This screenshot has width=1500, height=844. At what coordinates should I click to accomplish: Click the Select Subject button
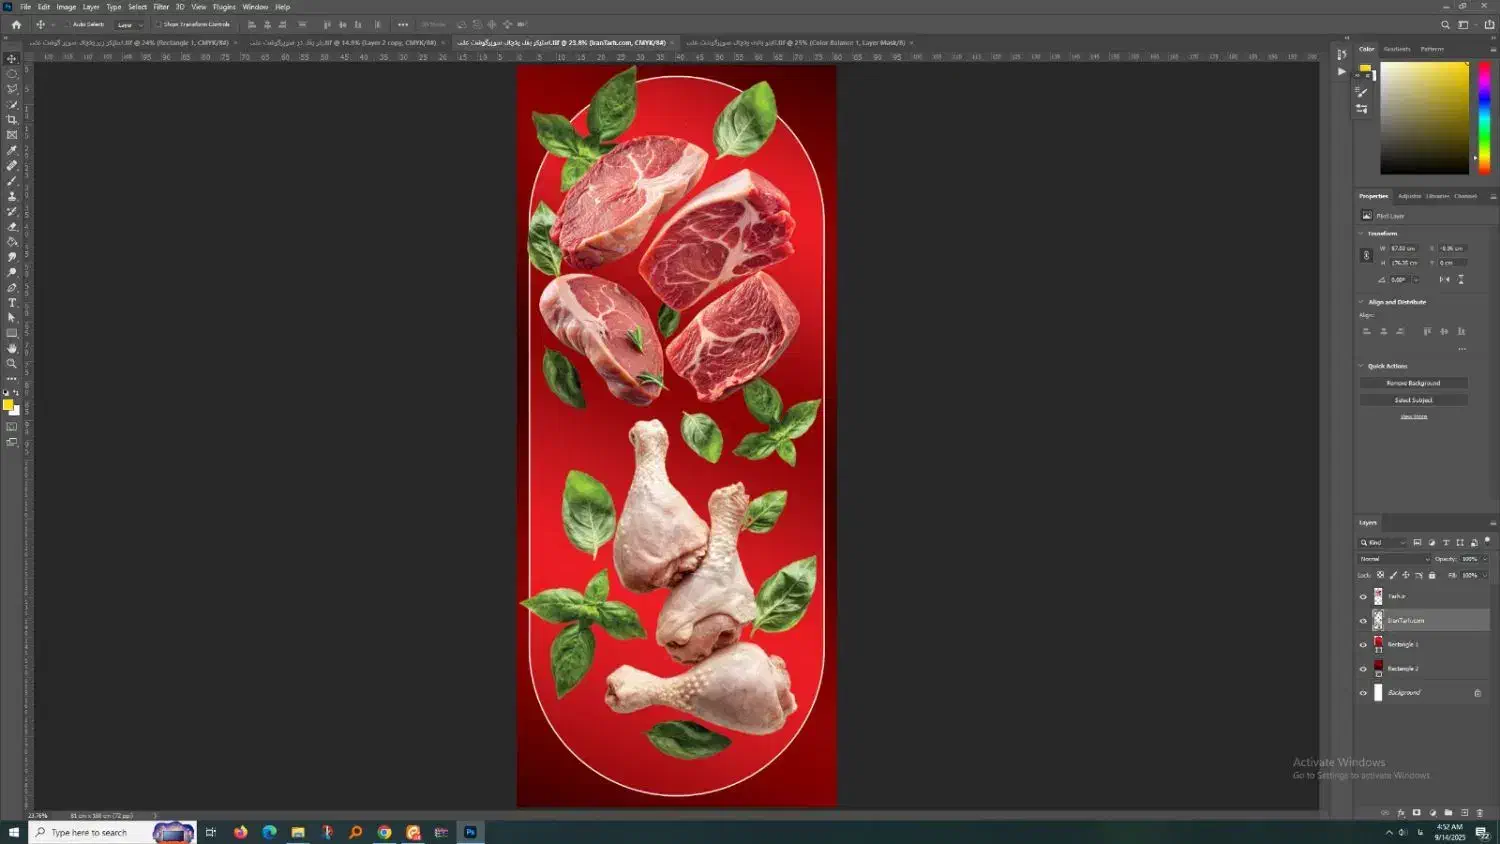click(1413, 400)
